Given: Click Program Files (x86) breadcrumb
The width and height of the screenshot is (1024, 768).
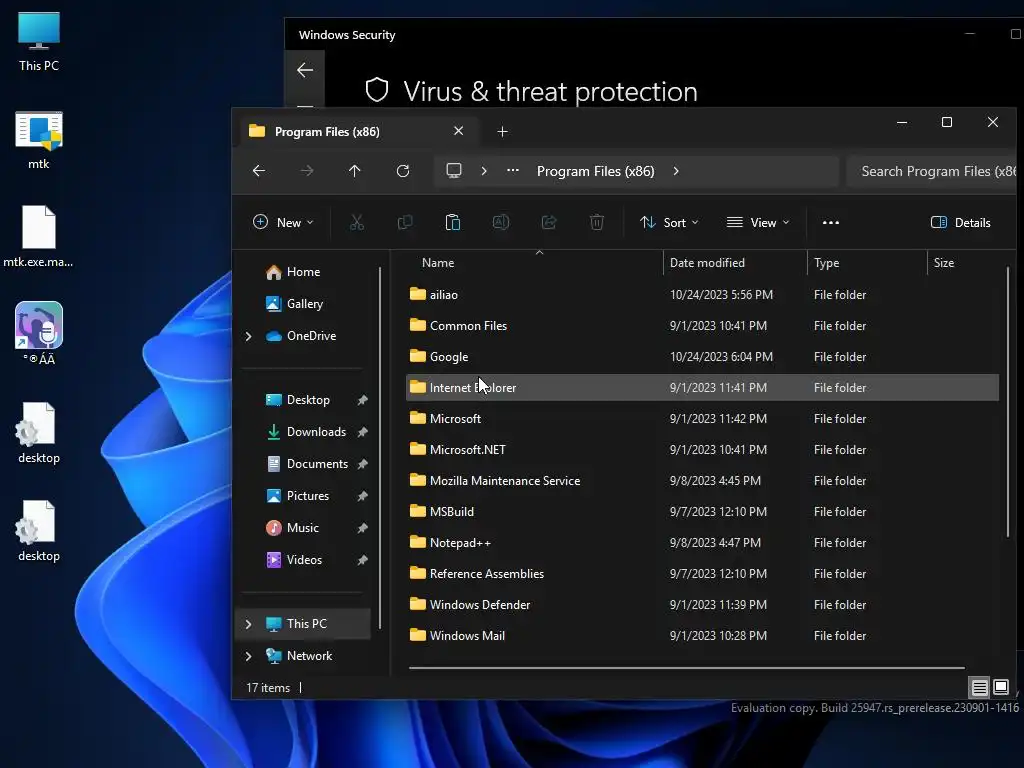Looking at the screenshot, I should click(x=596, y=171).
